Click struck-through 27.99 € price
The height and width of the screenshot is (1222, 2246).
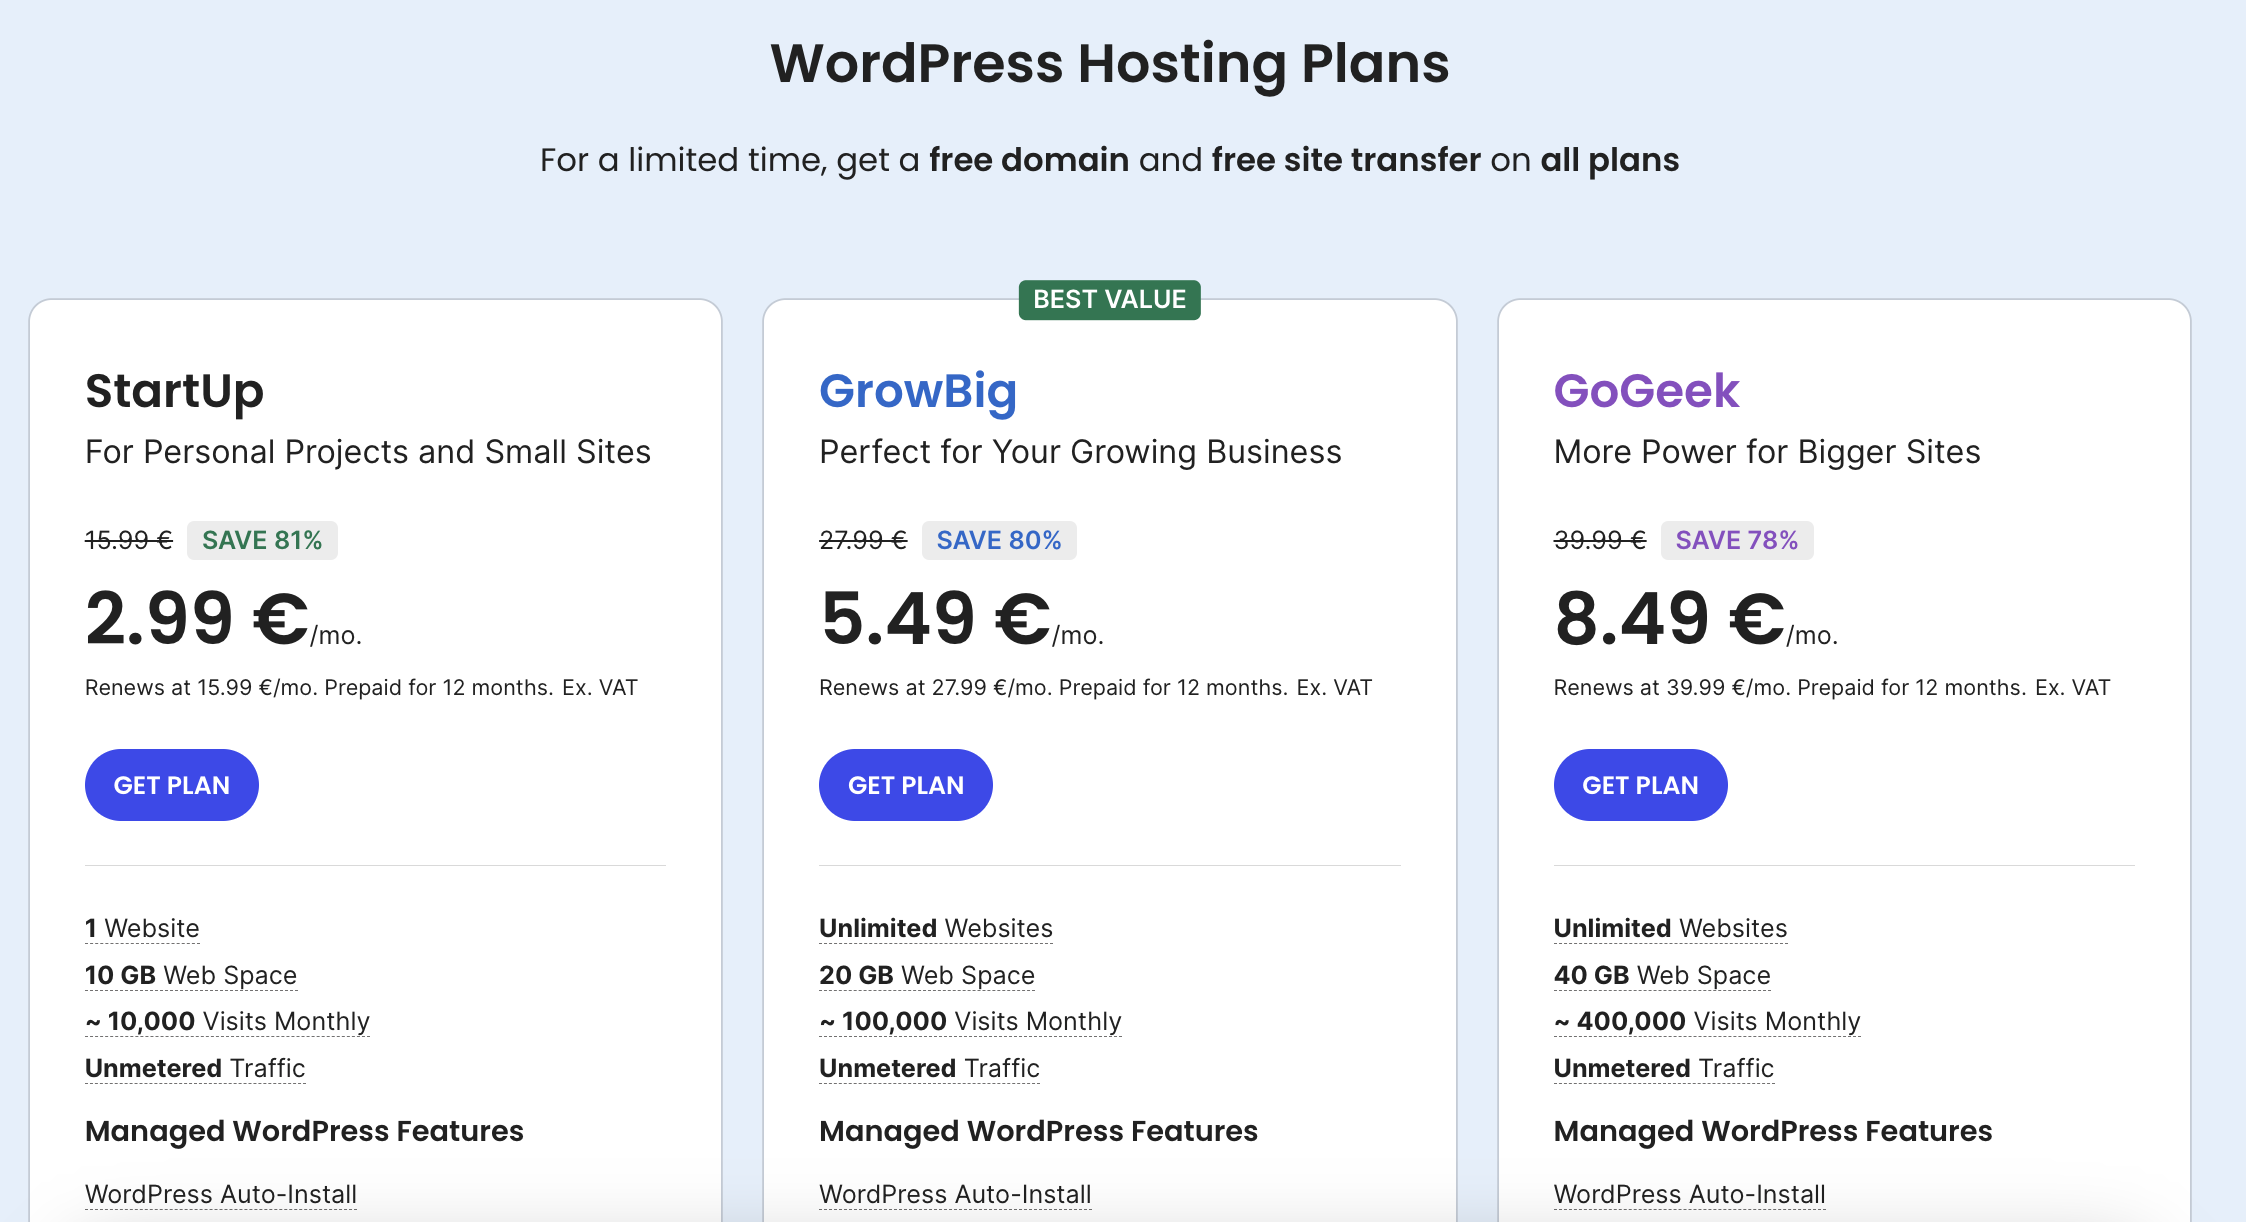pos(863,540)
